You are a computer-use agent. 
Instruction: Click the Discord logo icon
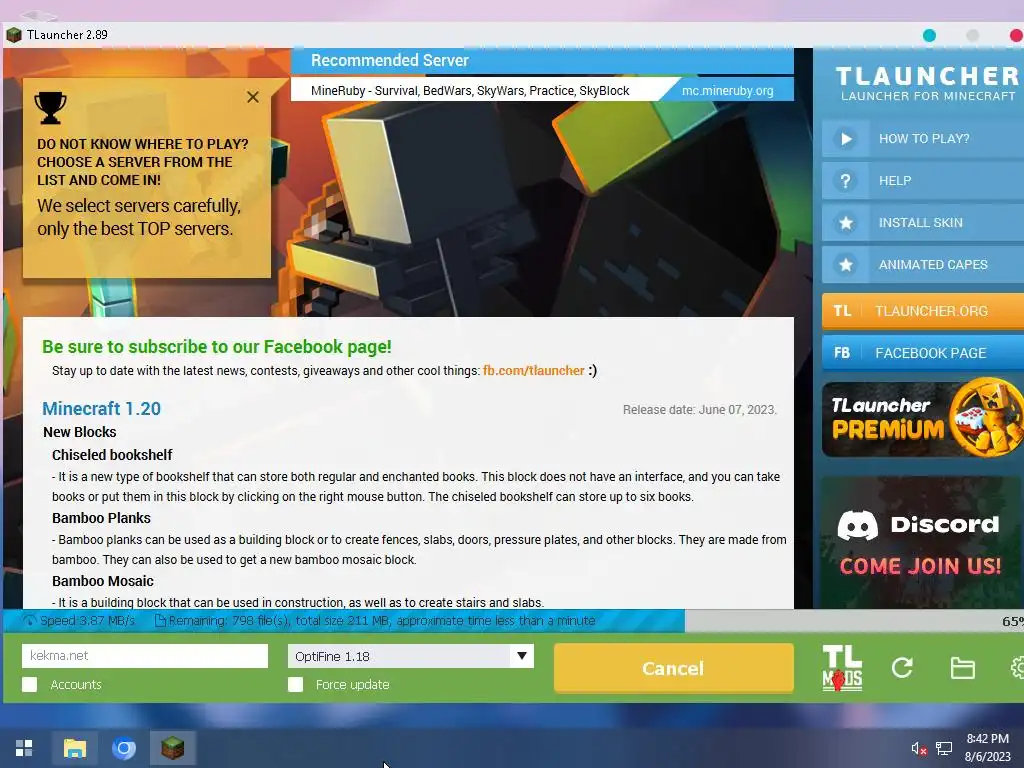coord(857,524)
